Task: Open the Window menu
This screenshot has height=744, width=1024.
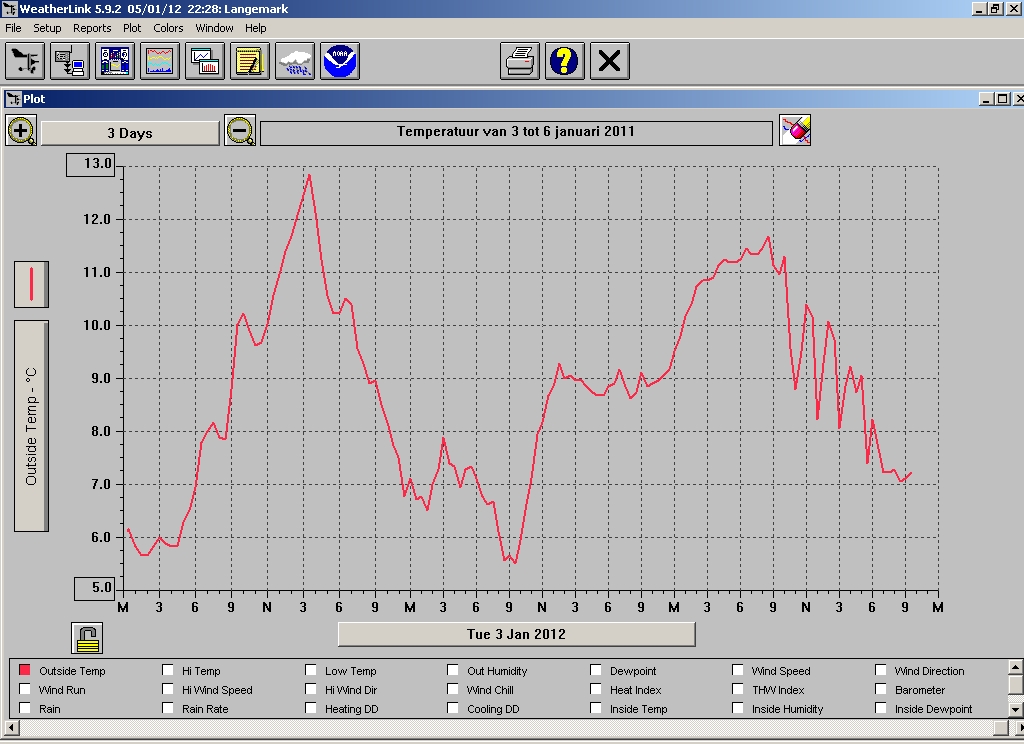Action: 214,28
